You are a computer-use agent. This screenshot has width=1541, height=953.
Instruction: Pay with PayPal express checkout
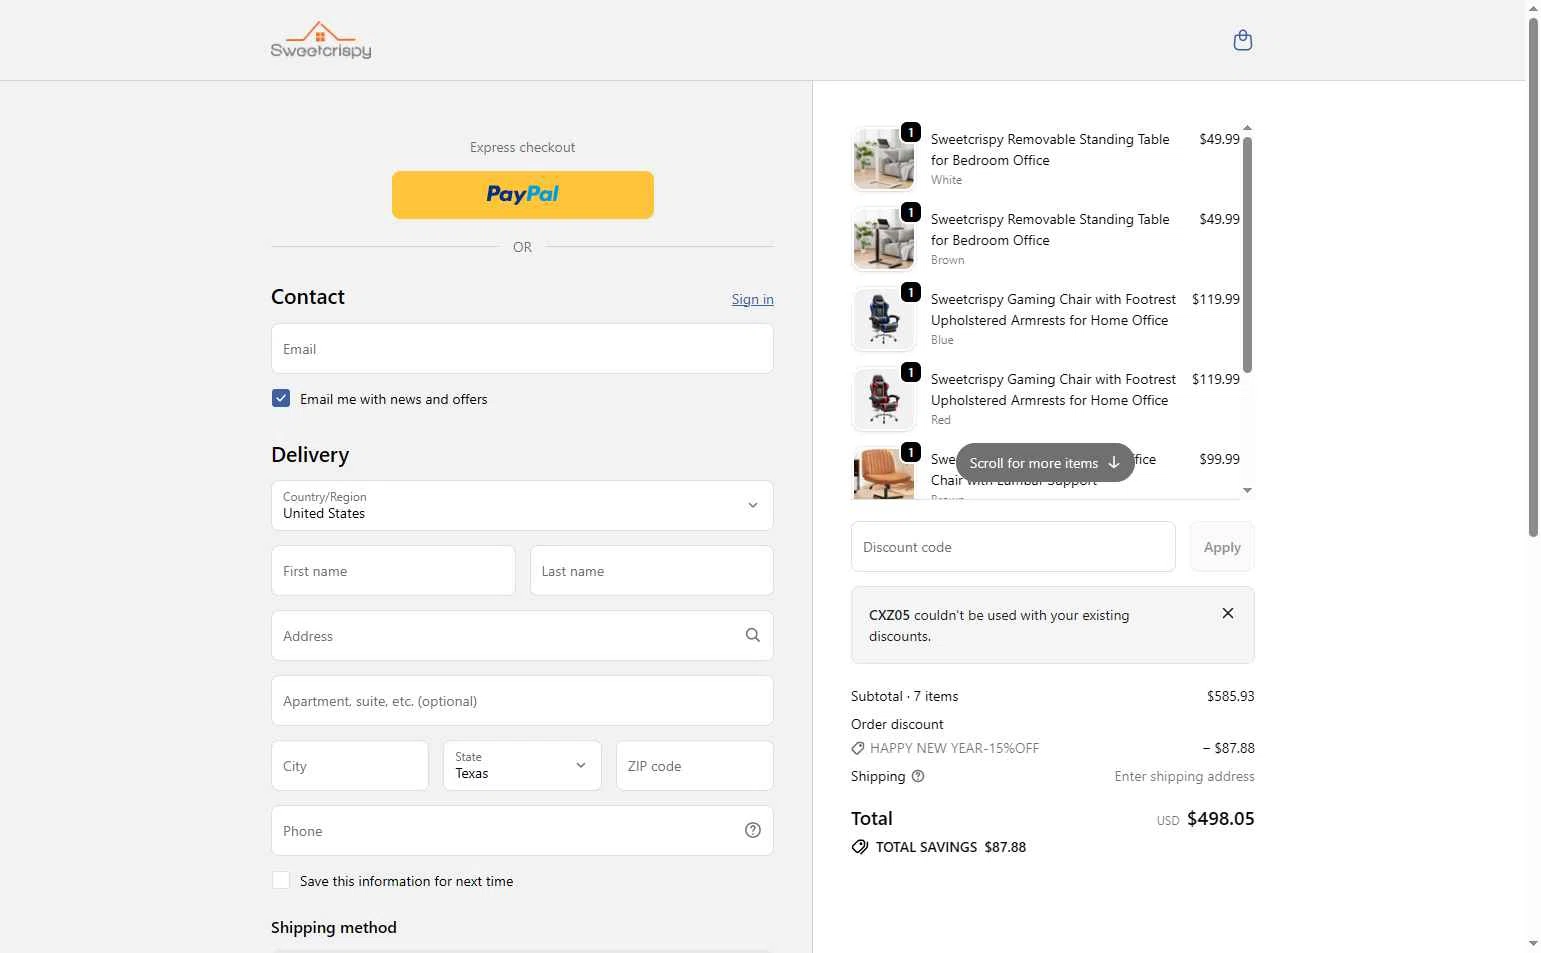(523, 195)
